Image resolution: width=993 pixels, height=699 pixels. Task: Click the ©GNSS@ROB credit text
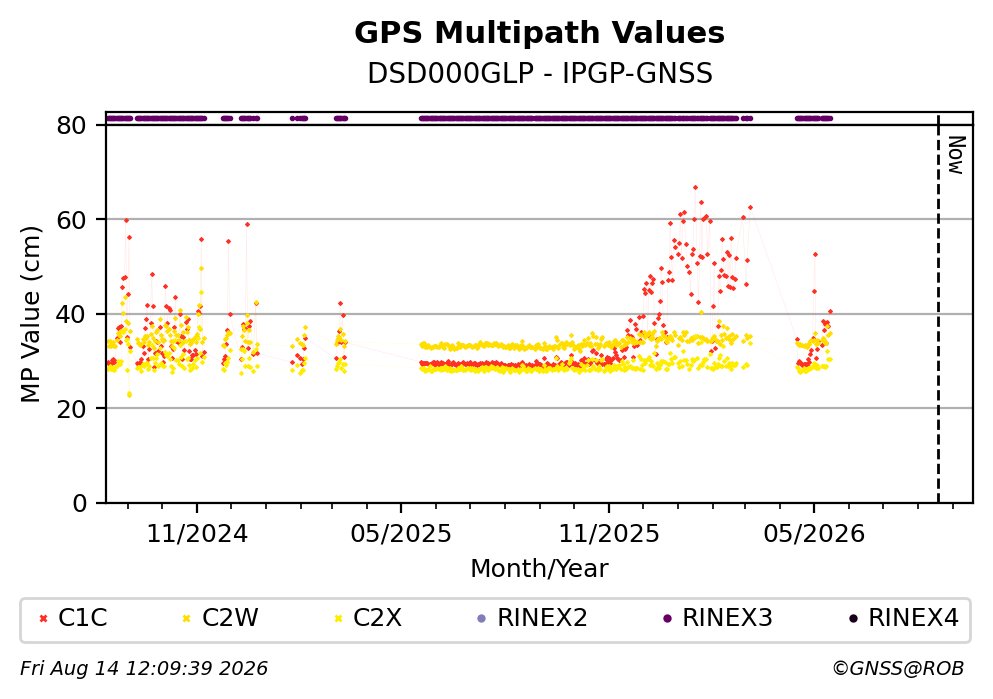[x=898, y=669]
